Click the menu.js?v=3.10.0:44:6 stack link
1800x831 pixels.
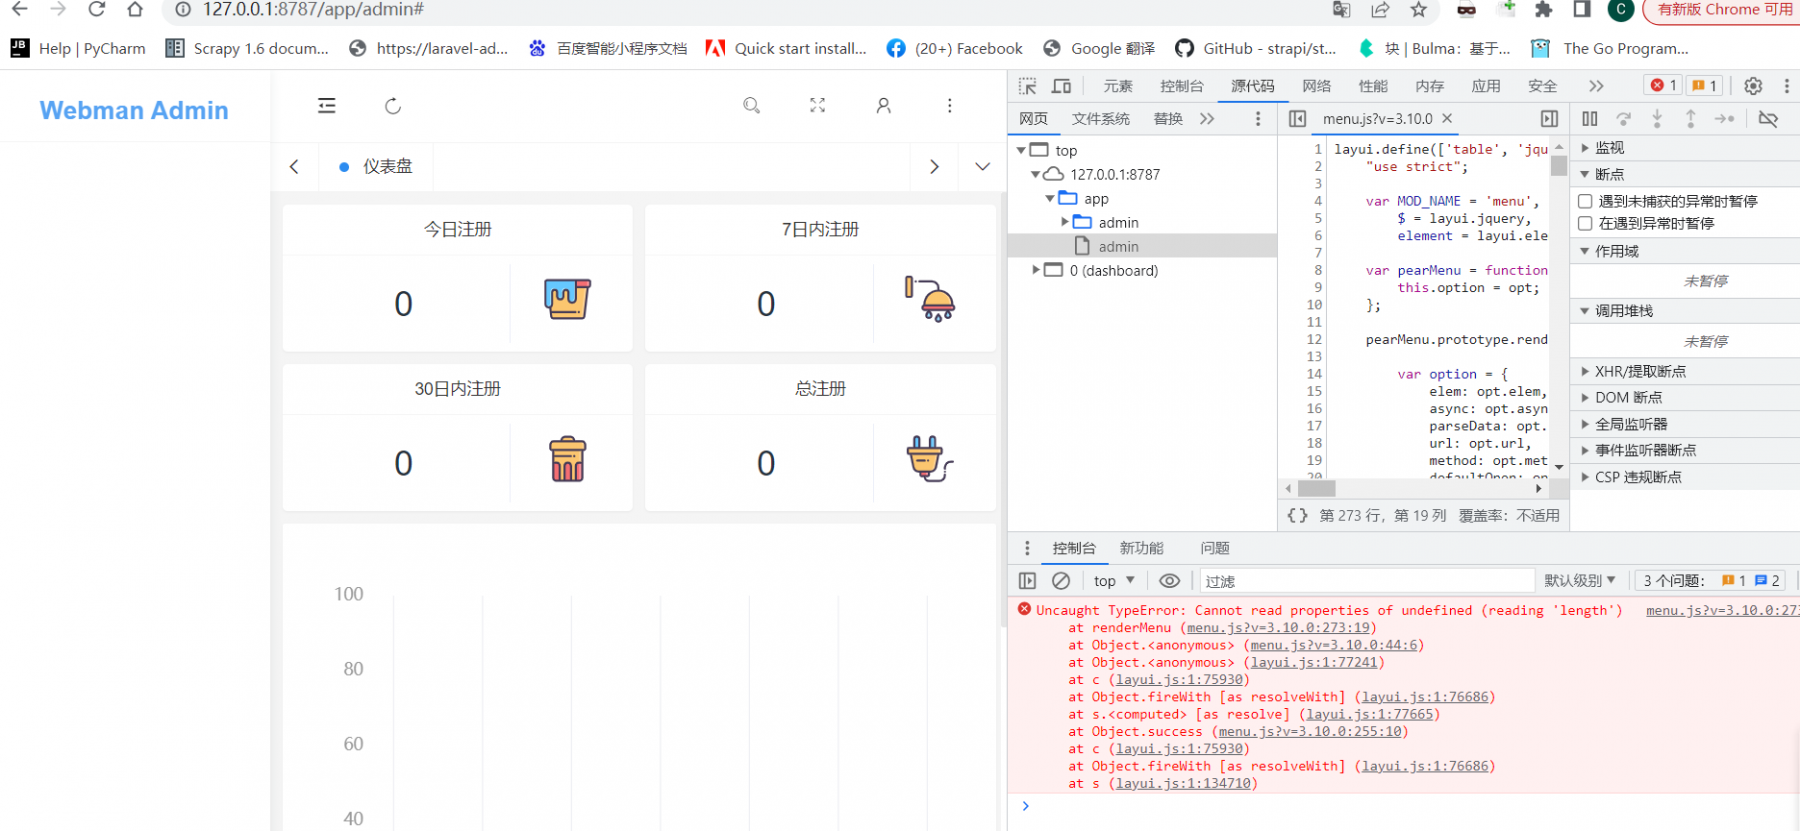pos(1334,645)
